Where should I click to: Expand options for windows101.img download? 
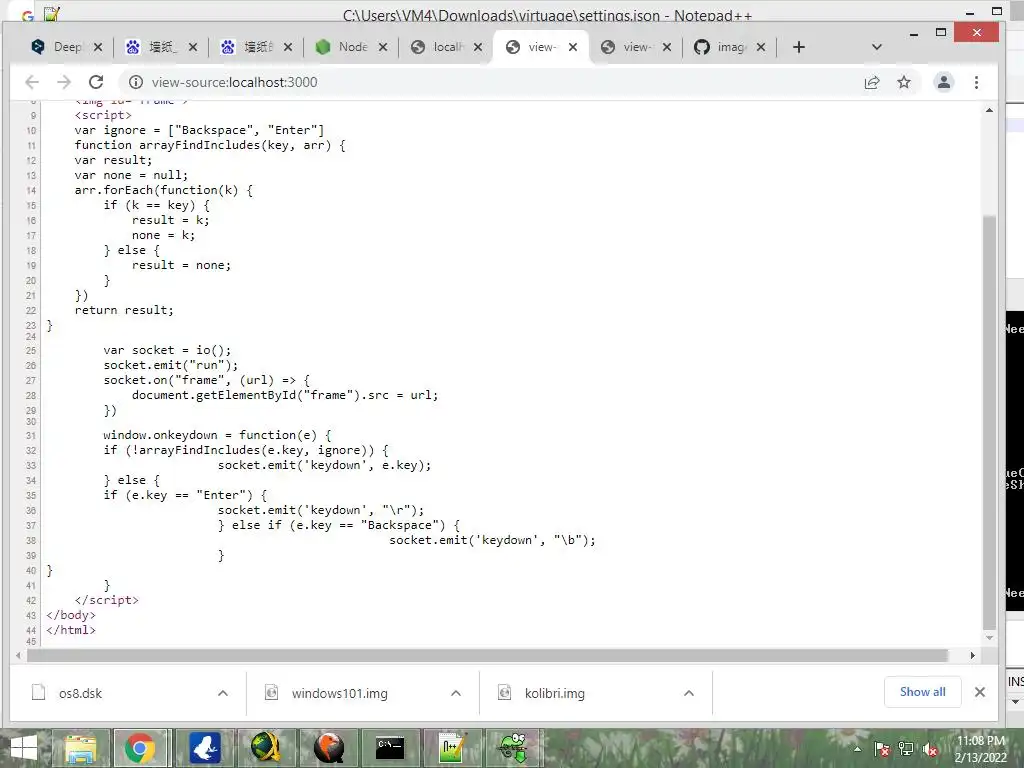(456, 694)
